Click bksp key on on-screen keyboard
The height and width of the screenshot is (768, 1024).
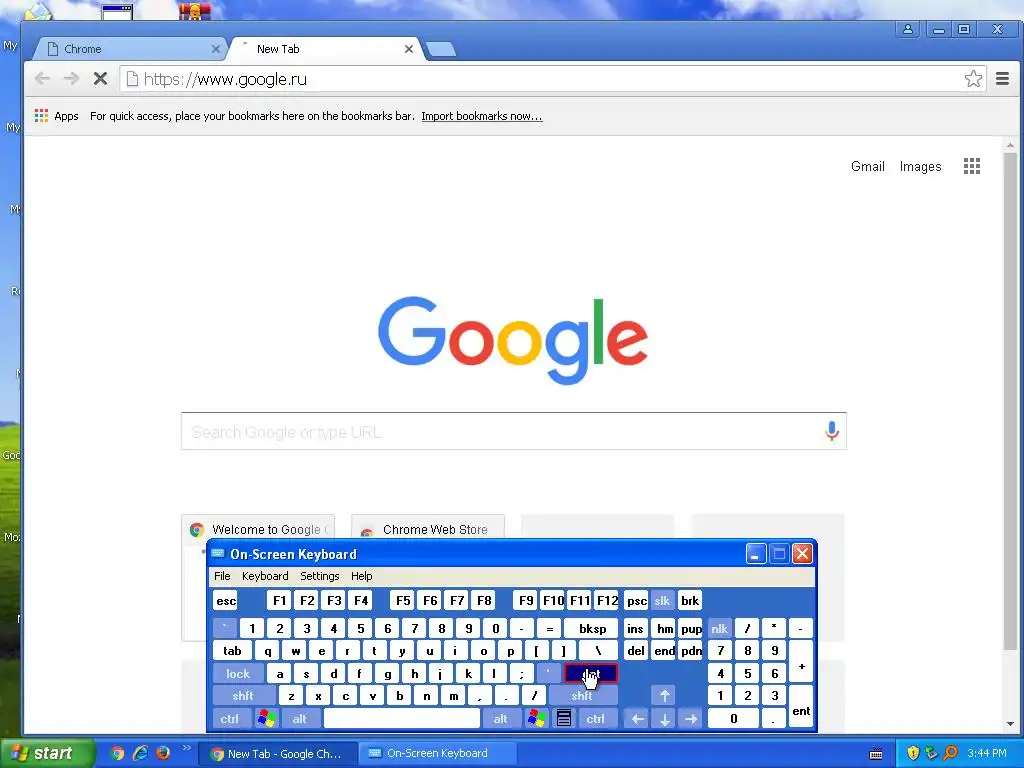(x=592, y=628)
